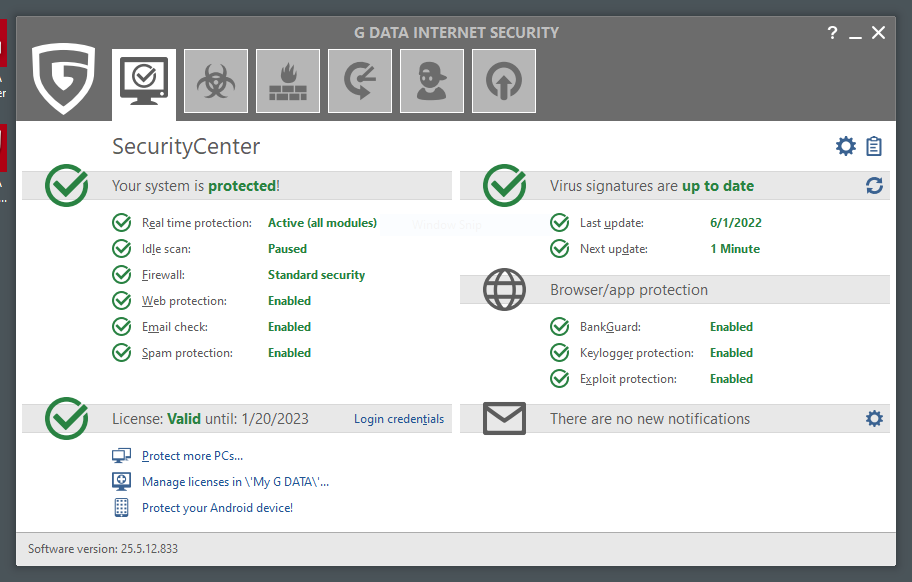Click the G DATA shield logo
Screen dimensions: 912x582
point(64,79)
